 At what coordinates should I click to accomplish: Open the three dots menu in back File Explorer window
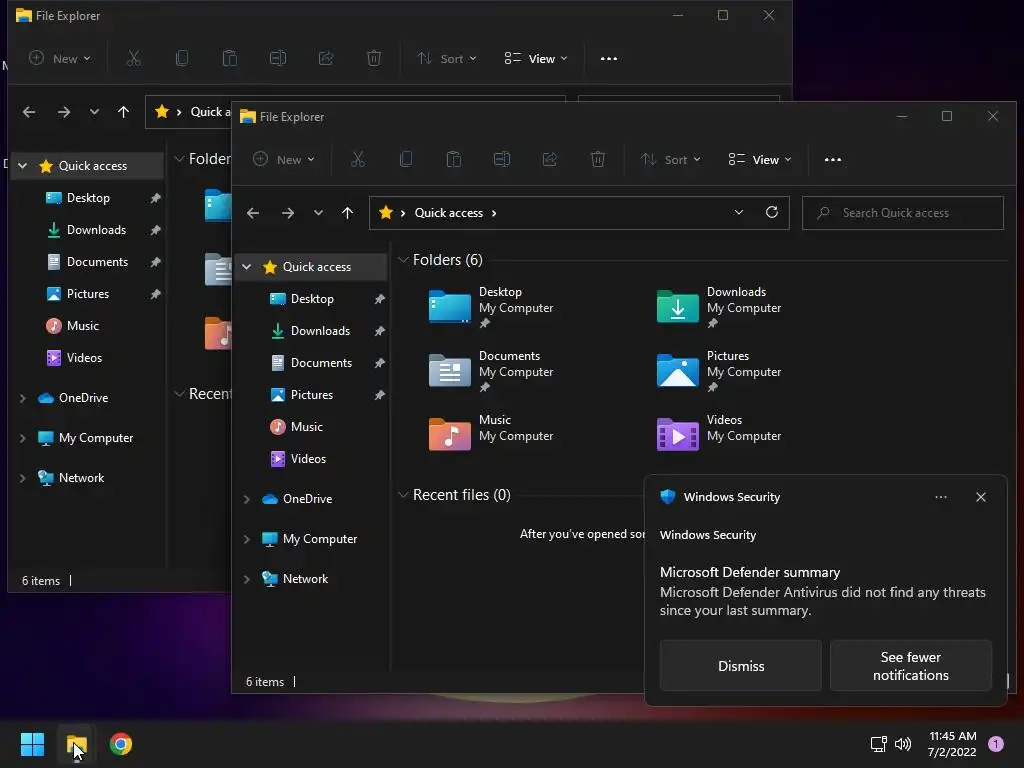tap(609, 59)
